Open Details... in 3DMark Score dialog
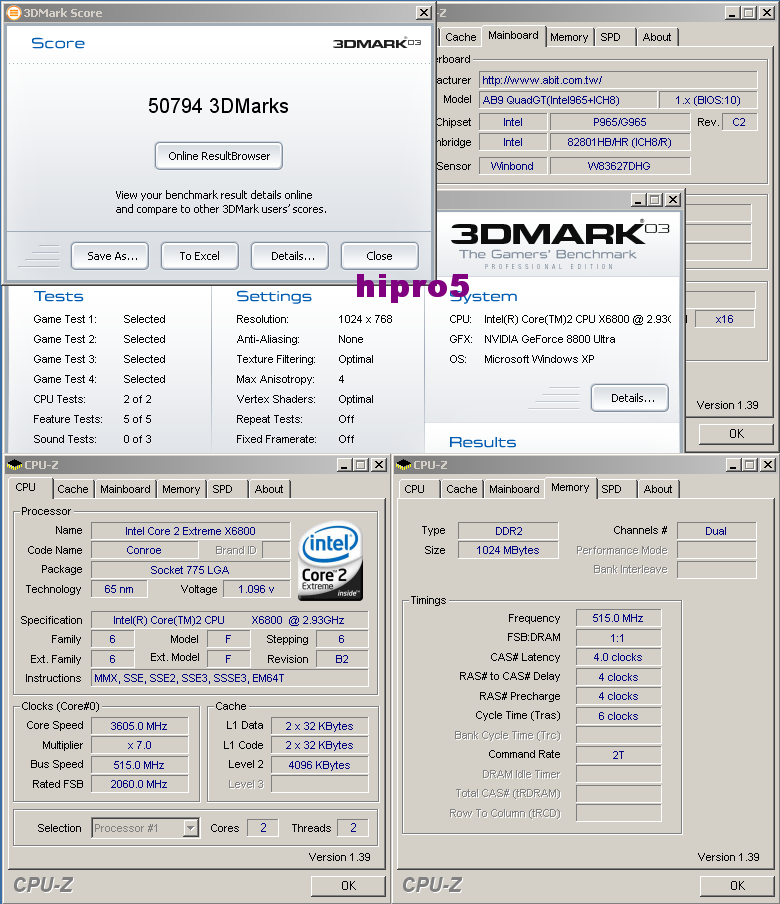 (x=290, y=256)
